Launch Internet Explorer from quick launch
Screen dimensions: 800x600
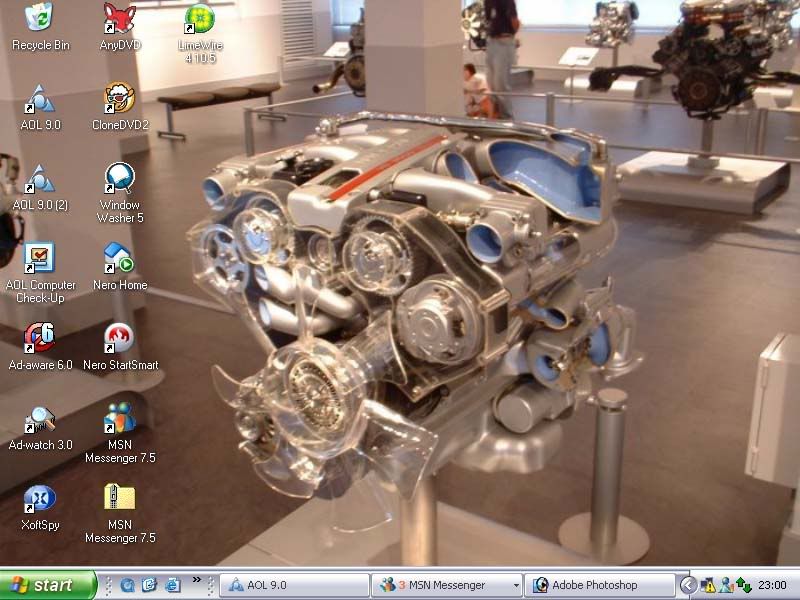pos(172,585)
